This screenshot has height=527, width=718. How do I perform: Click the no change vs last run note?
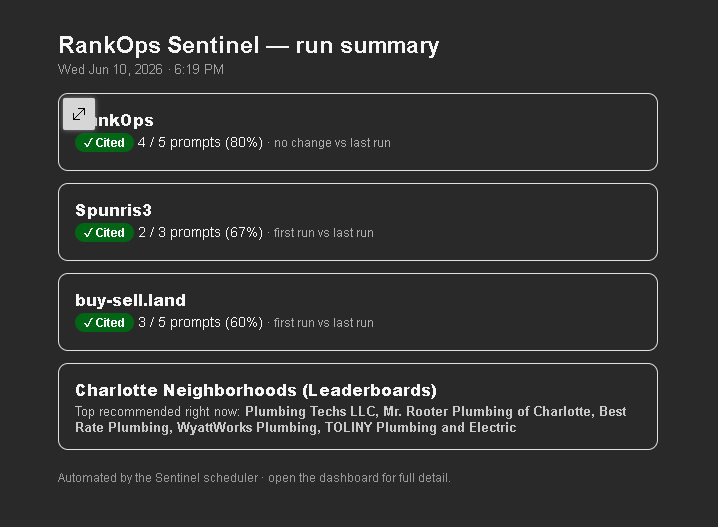[x=332, y=143]
